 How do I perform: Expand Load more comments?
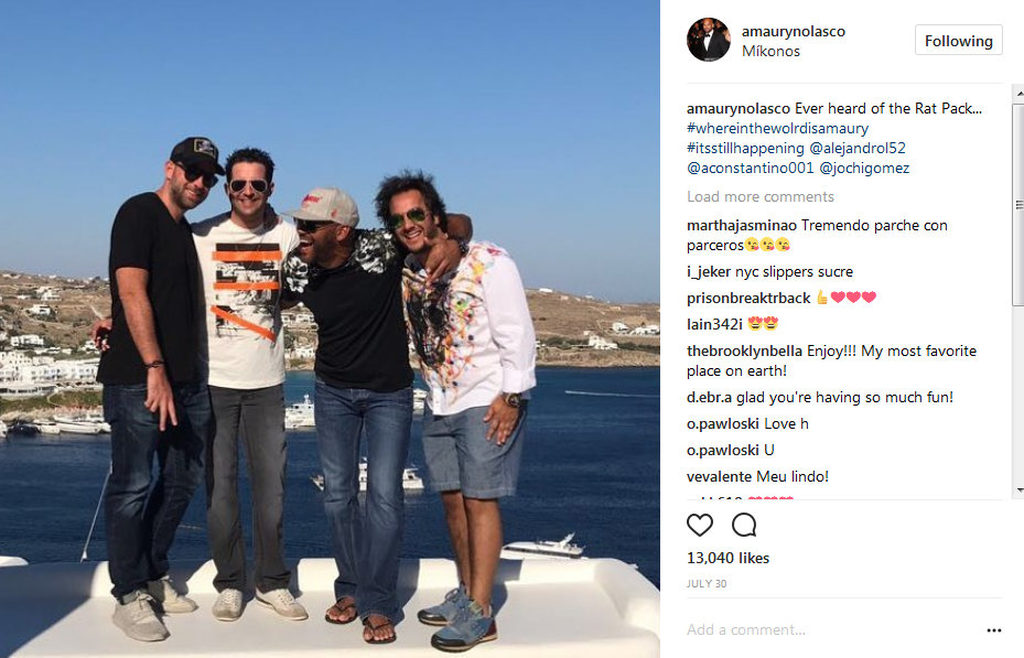coord(760,196)
